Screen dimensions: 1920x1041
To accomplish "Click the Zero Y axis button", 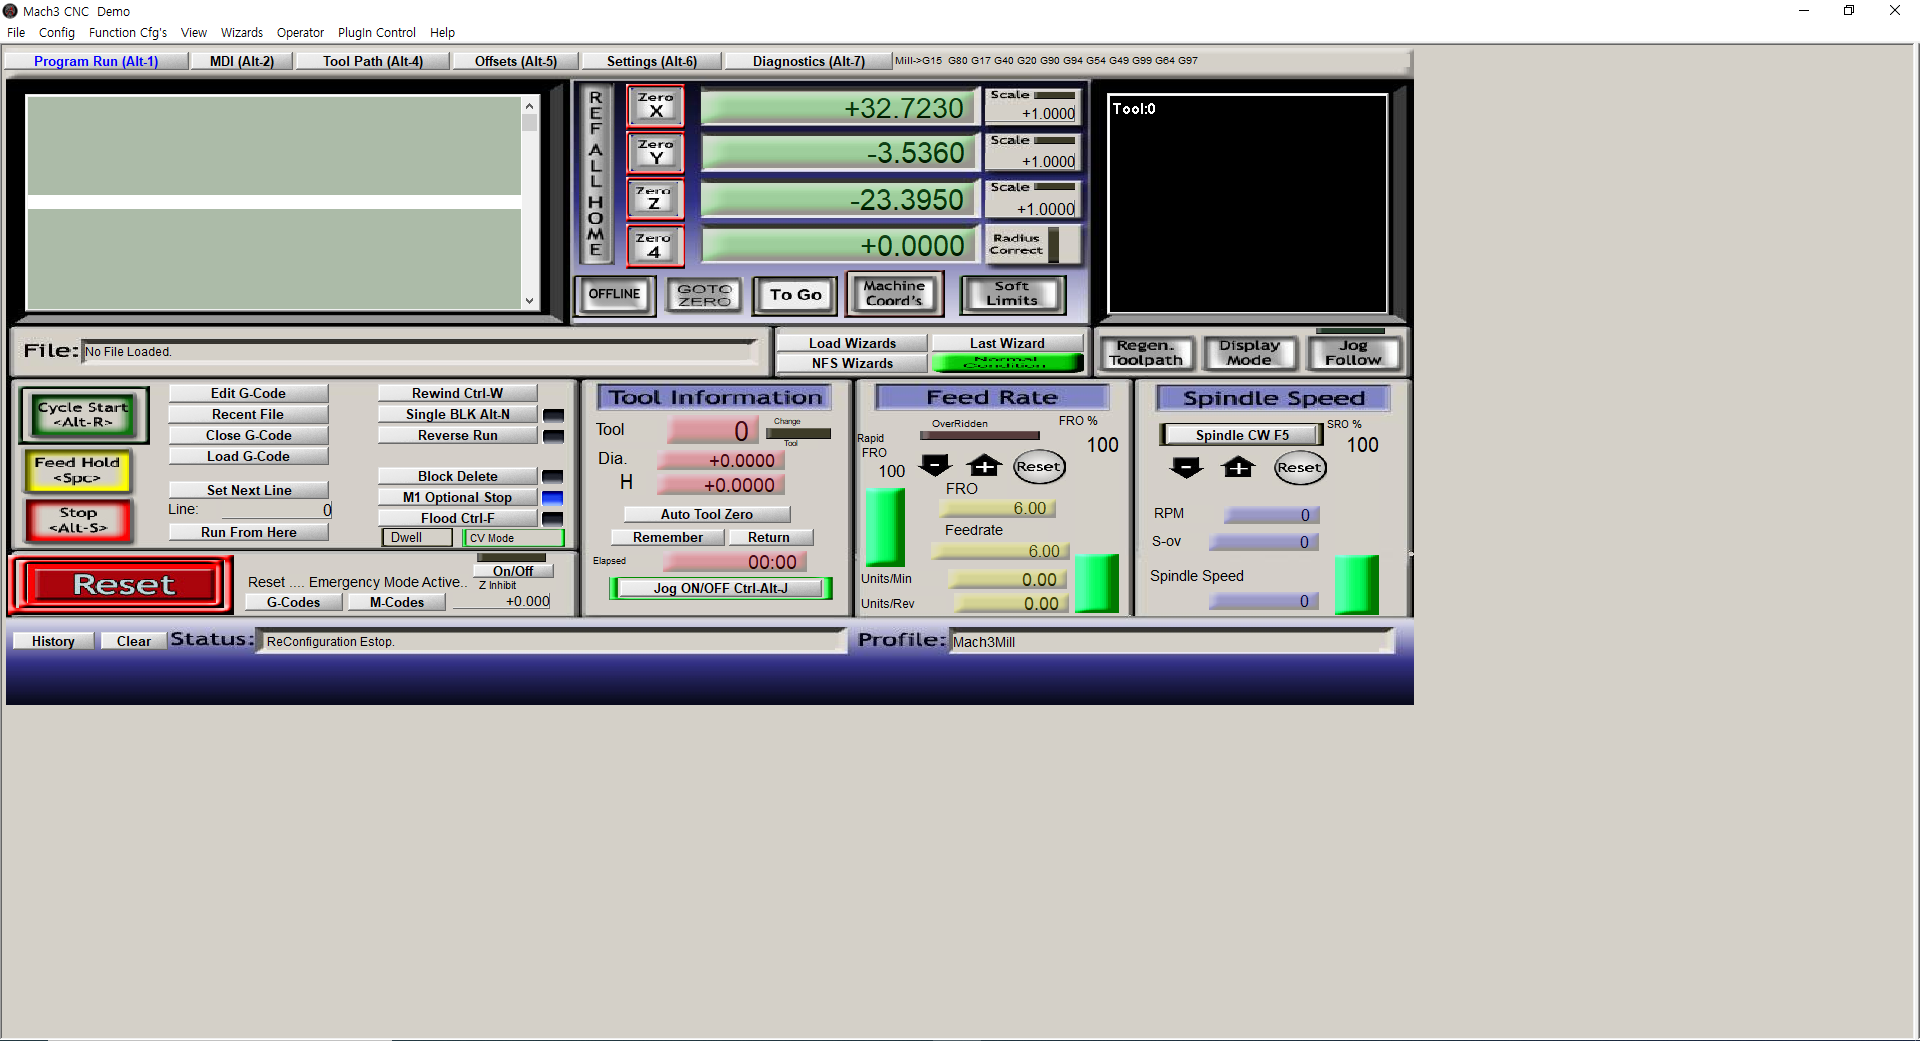I will tap(655, 152).
